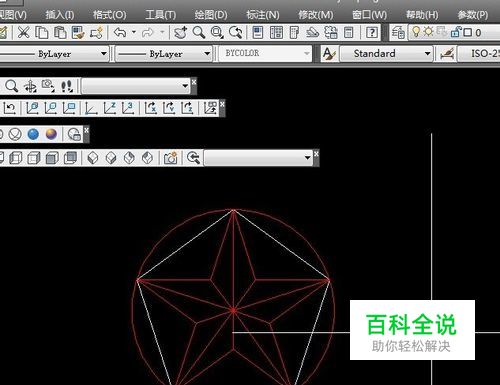The image size is (500, 385).
Task: Open the 窗口(W) menu
Action: pyautogui.click(x=369, y=15)
